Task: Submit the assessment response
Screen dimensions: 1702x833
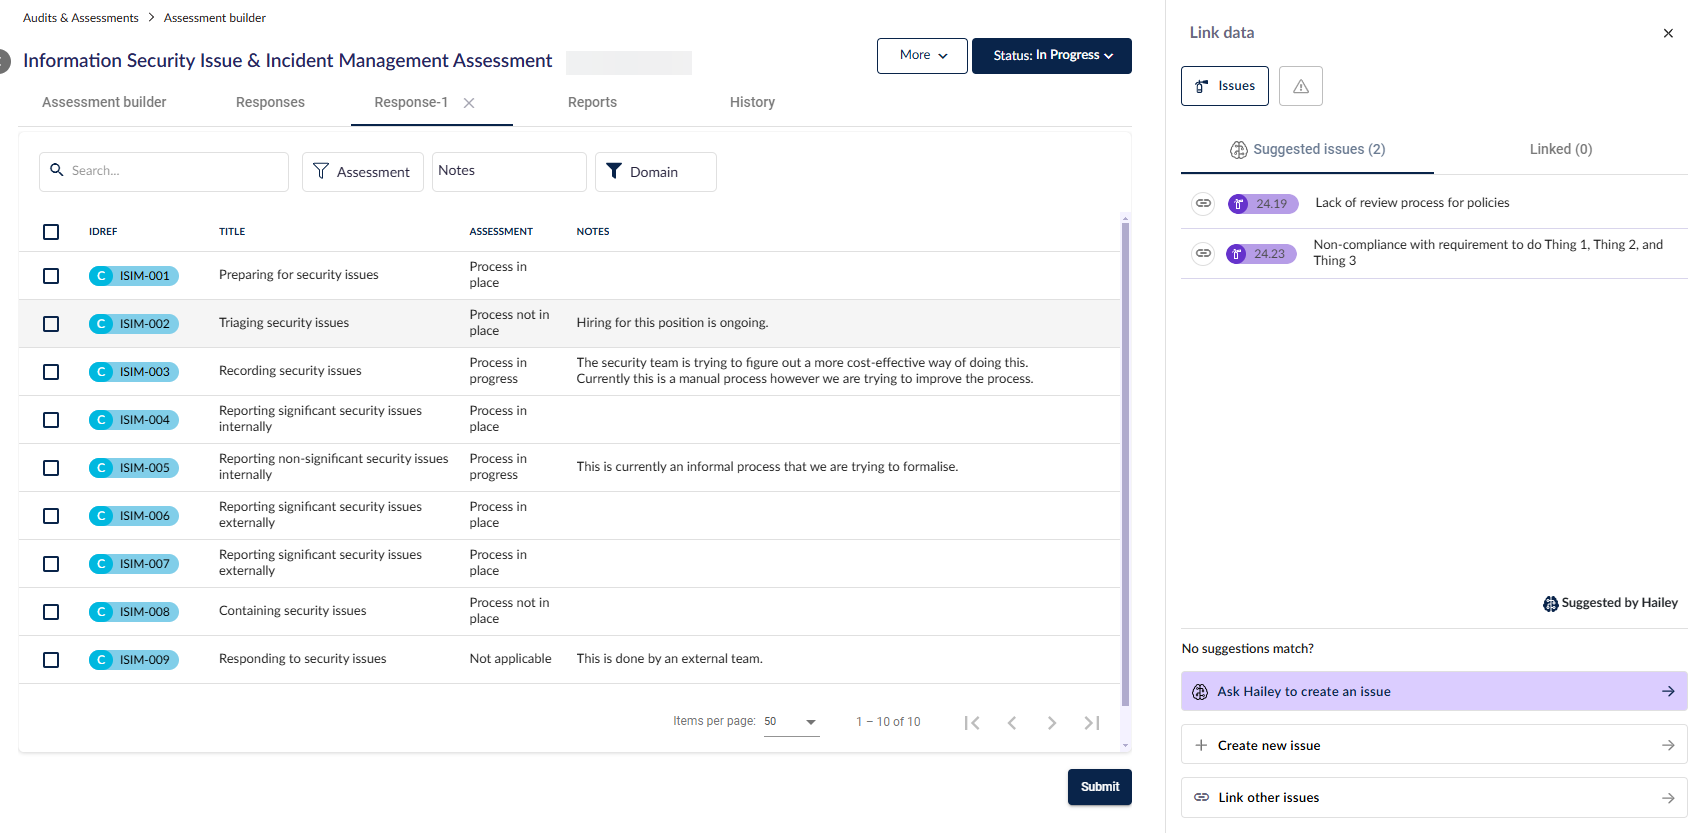Action: (x=1100, y=787)
